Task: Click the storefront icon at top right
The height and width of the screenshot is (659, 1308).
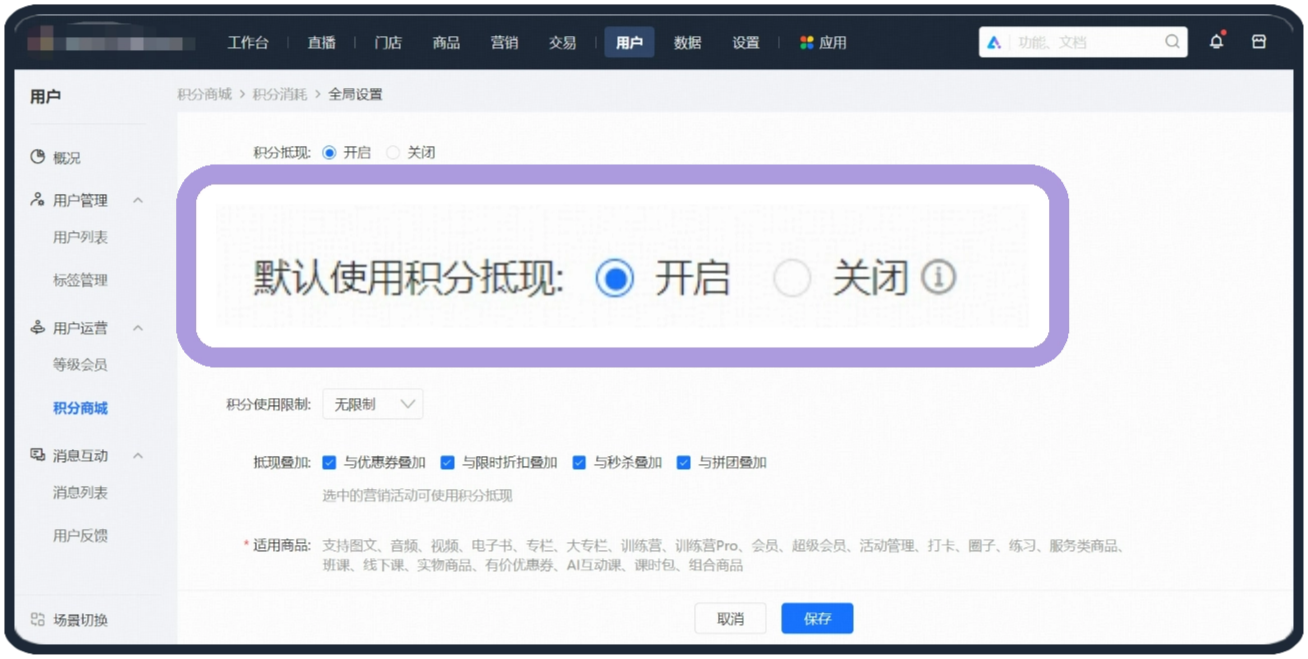Action: click(x=1259, y=41)
